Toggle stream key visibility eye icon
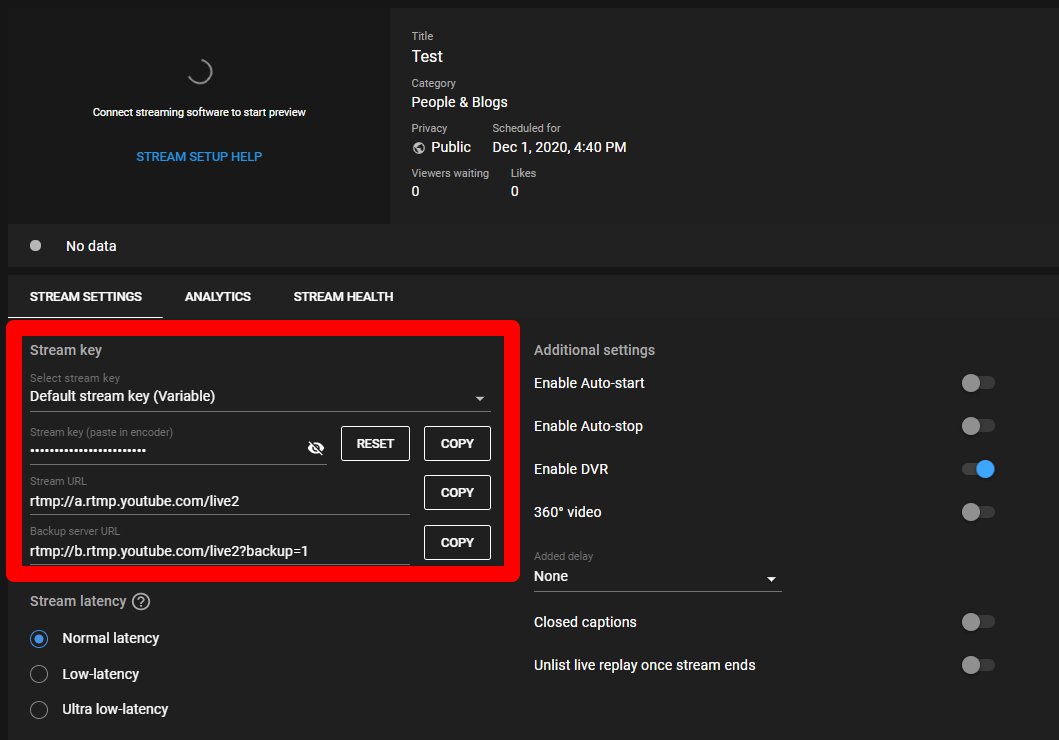Image resolution: width=1059 pixels, height=740 pixels. point(316,448)
